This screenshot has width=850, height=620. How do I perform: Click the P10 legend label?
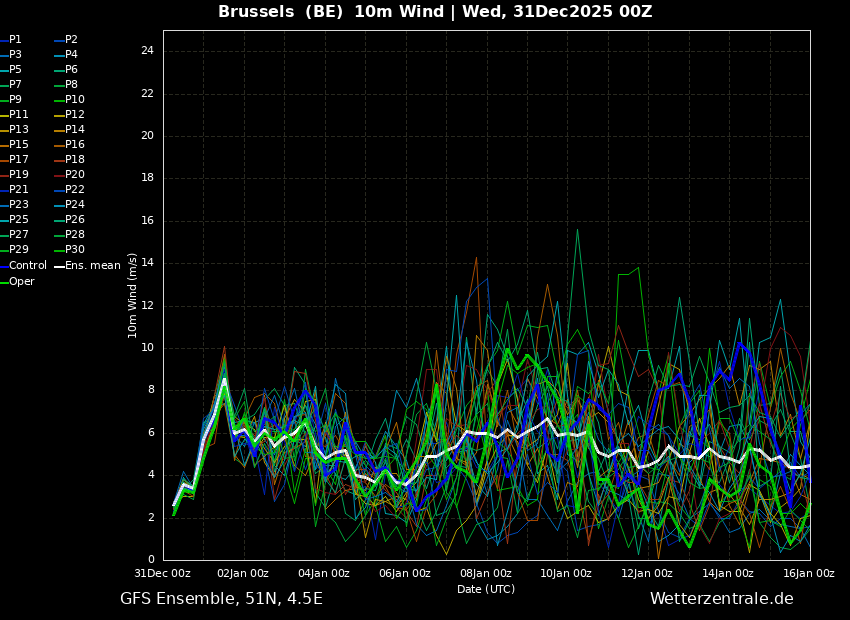pos(75,100)
